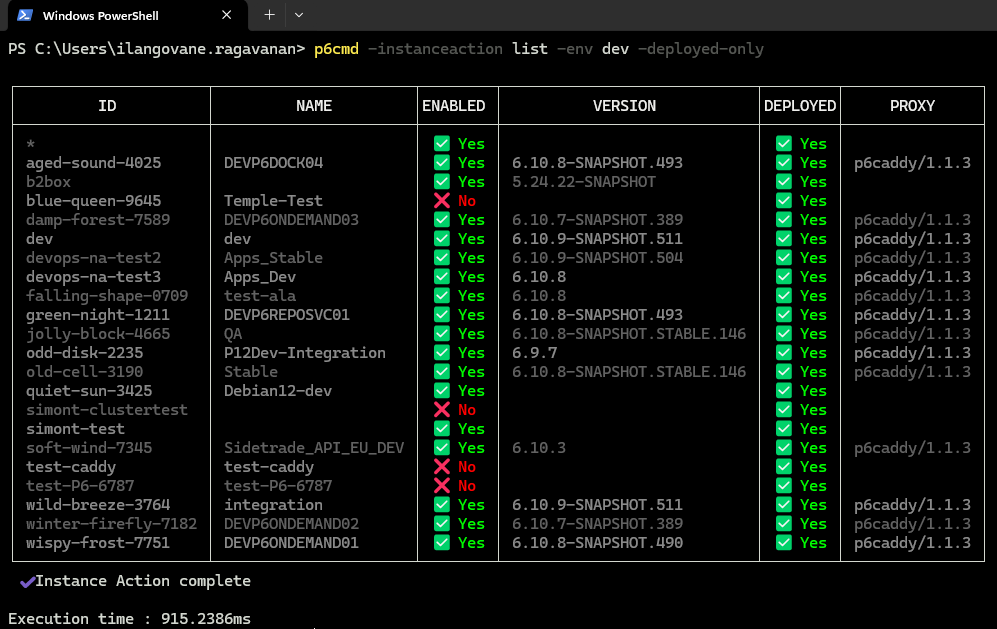The width and height of the screenshot is (997, 629).
Task: Click the DEPLOYED column header
Action: coord(800,106)
